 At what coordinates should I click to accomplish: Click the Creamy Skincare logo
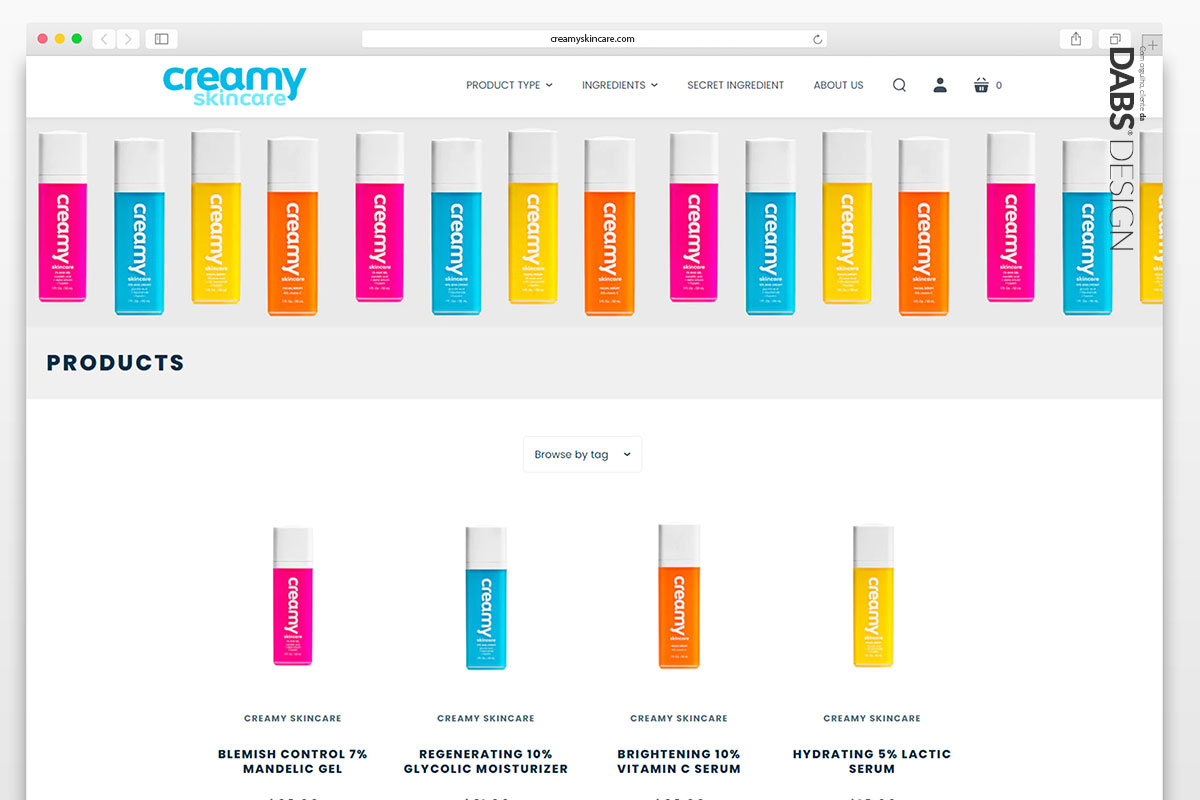pyautogui.click(x=235, y=85)
